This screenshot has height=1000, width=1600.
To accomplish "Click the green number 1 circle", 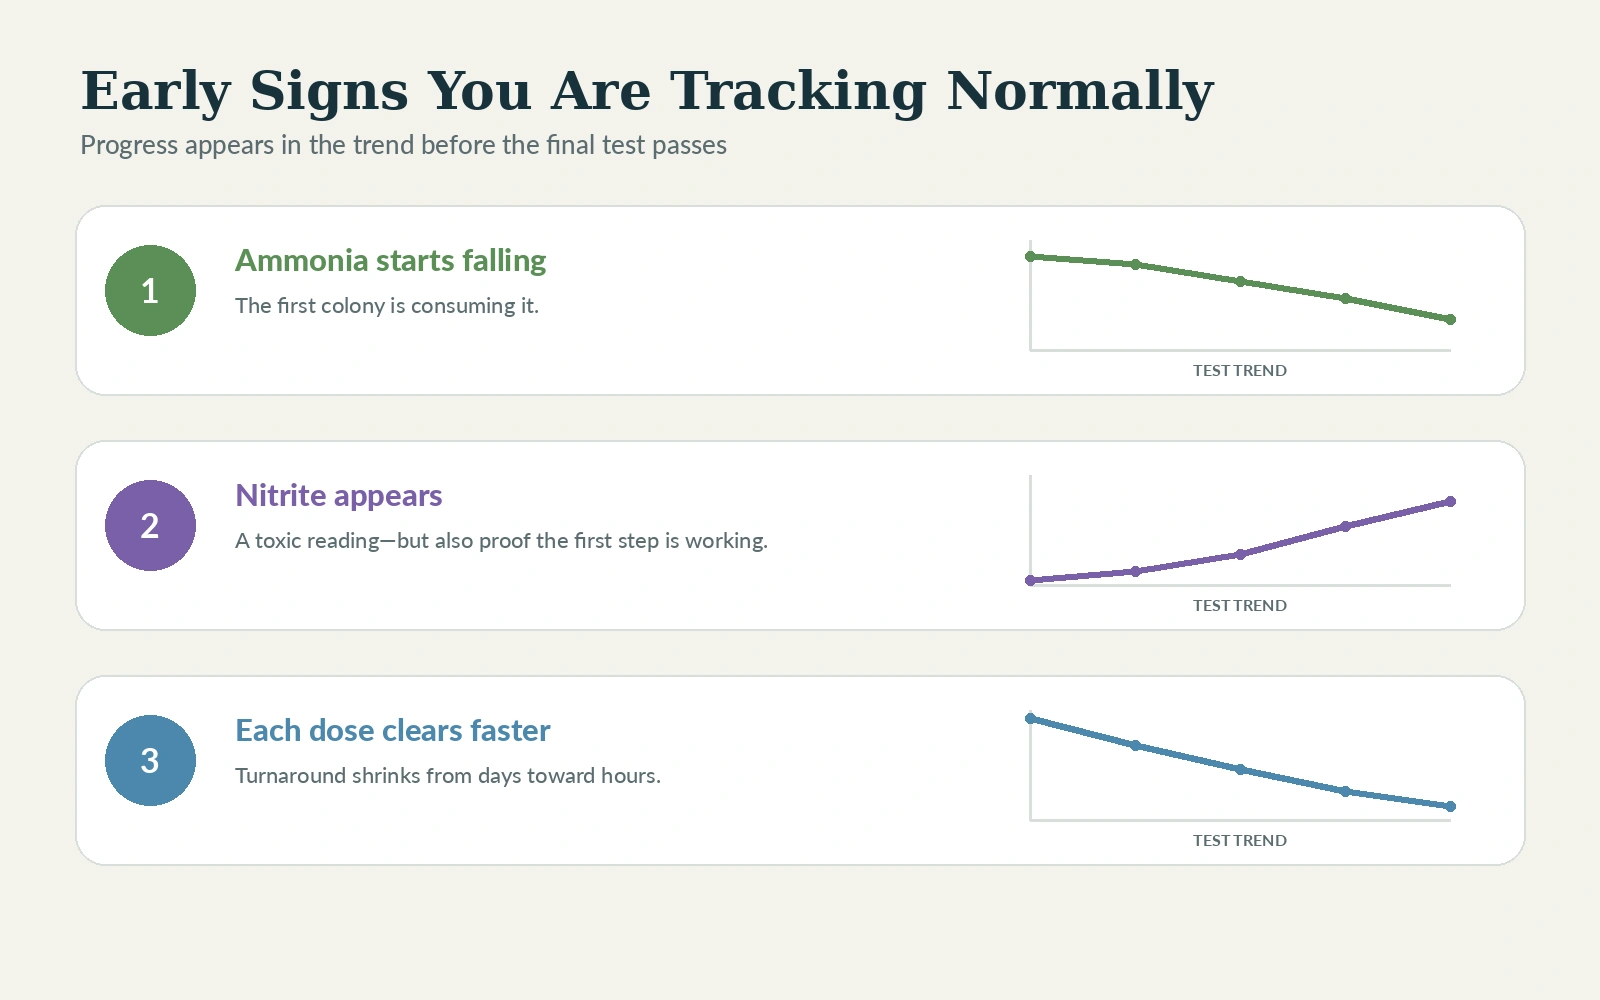I will (x=150, y=291).
